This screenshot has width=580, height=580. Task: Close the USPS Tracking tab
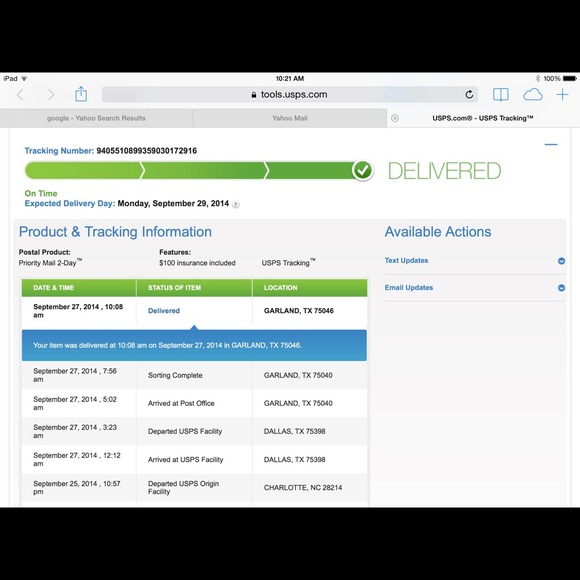(x=395, y=118)
